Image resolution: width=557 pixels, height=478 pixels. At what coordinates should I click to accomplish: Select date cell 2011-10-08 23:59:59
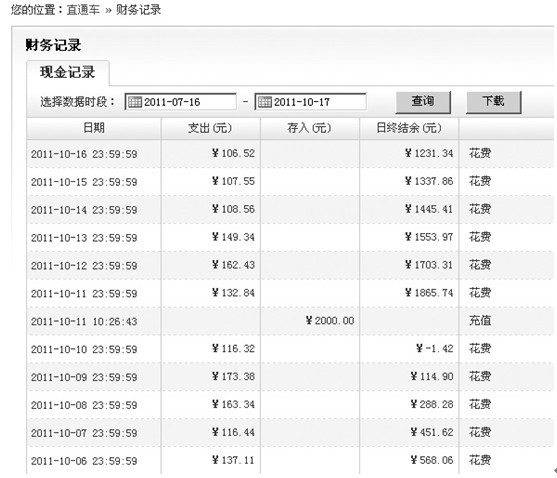click(x=84, y=405)
